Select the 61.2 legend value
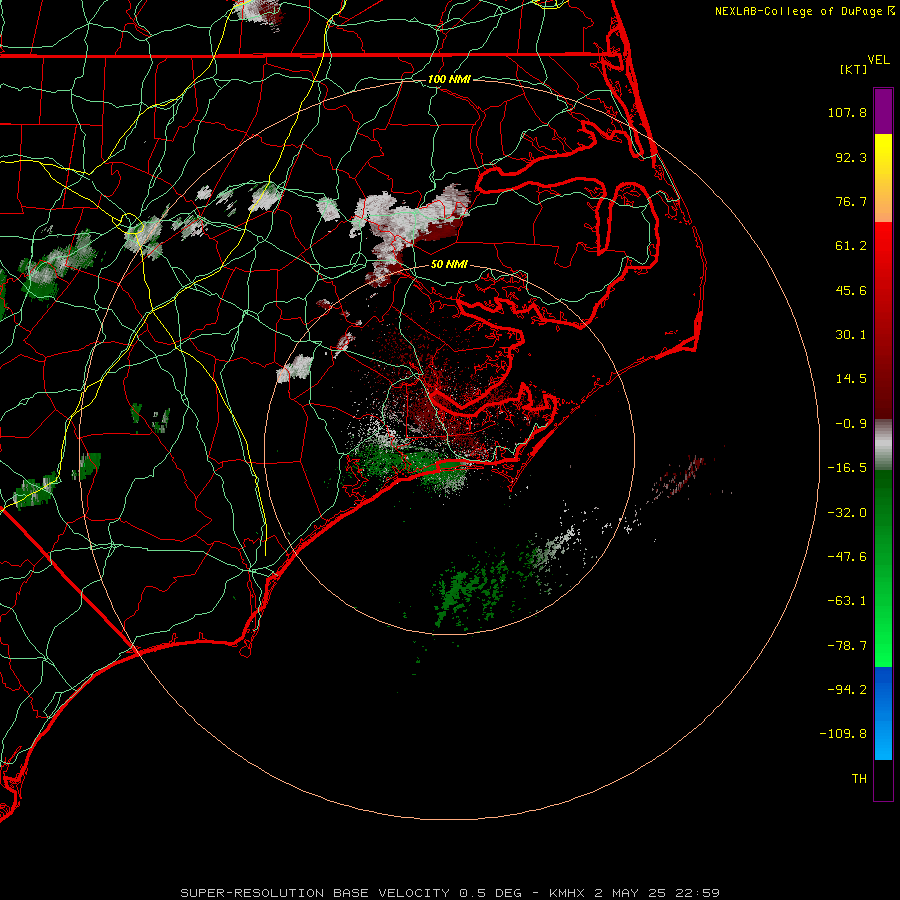900x900 pixels. 851,246
